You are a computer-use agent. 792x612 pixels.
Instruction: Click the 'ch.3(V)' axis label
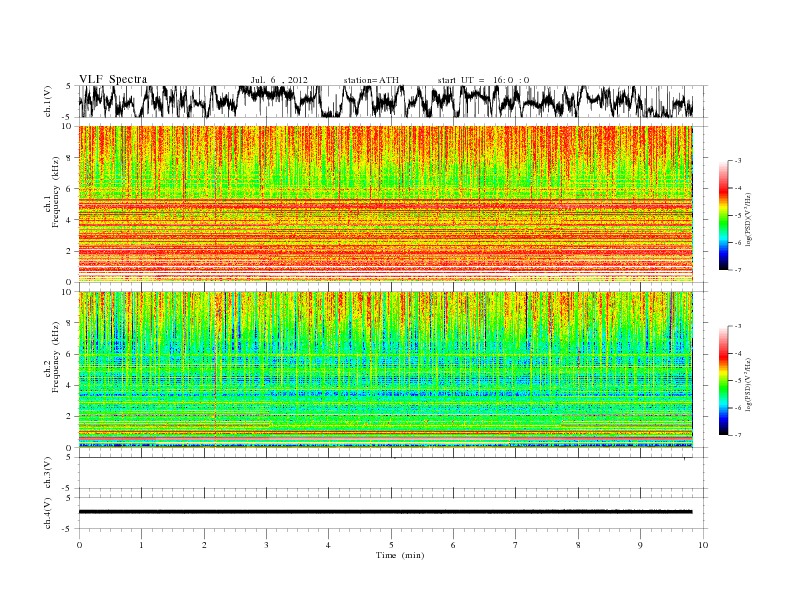click(48, 473)
